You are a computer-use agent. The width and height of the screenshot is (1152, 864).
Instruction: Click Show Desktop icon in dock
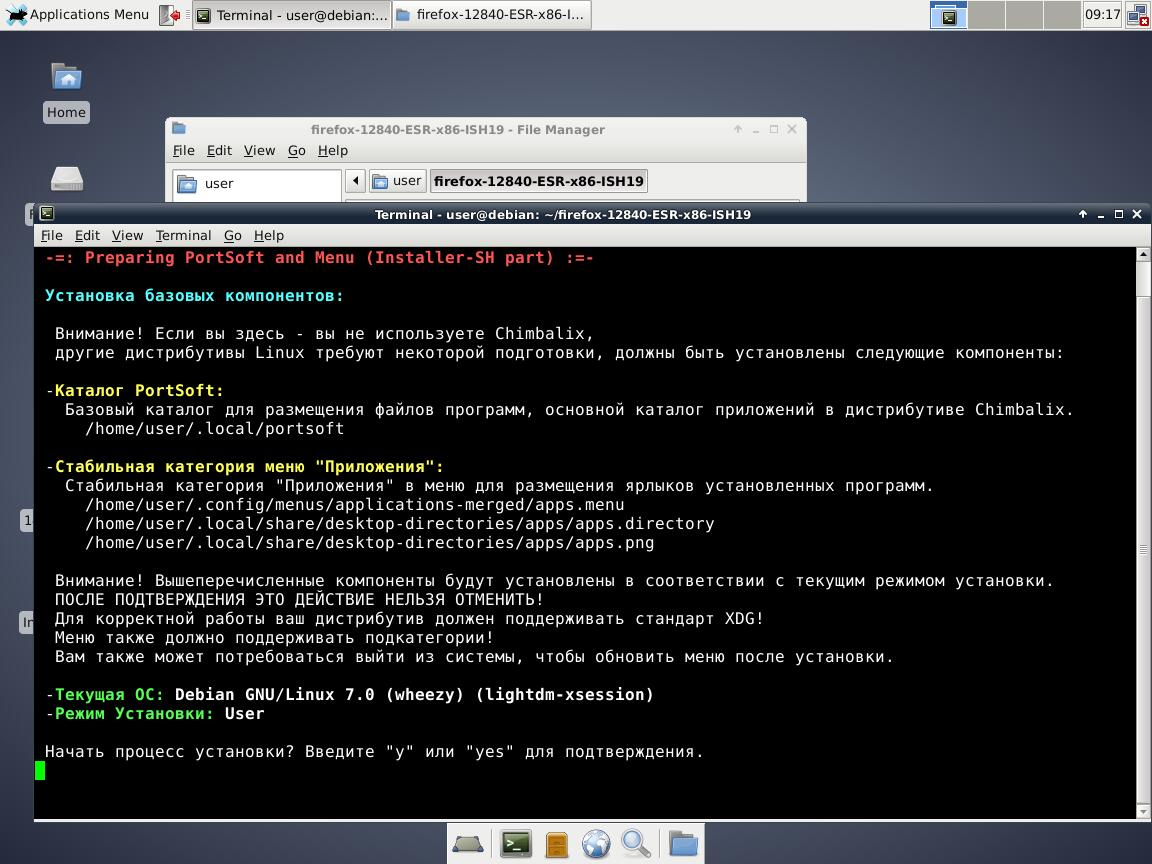pyautogui.click(x=467, y=844)
